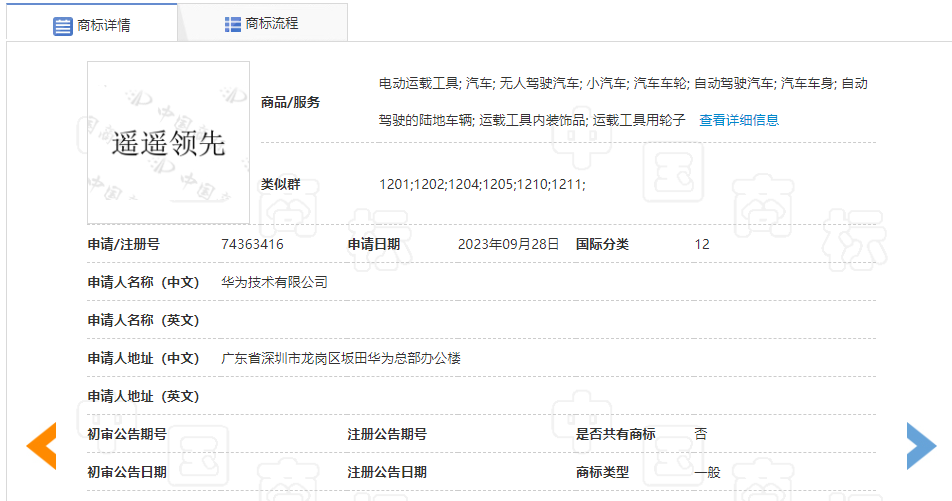Click the 申请人名称（中文） label
This screenshot has height=501, width=952.
click(x=144, y=282)
